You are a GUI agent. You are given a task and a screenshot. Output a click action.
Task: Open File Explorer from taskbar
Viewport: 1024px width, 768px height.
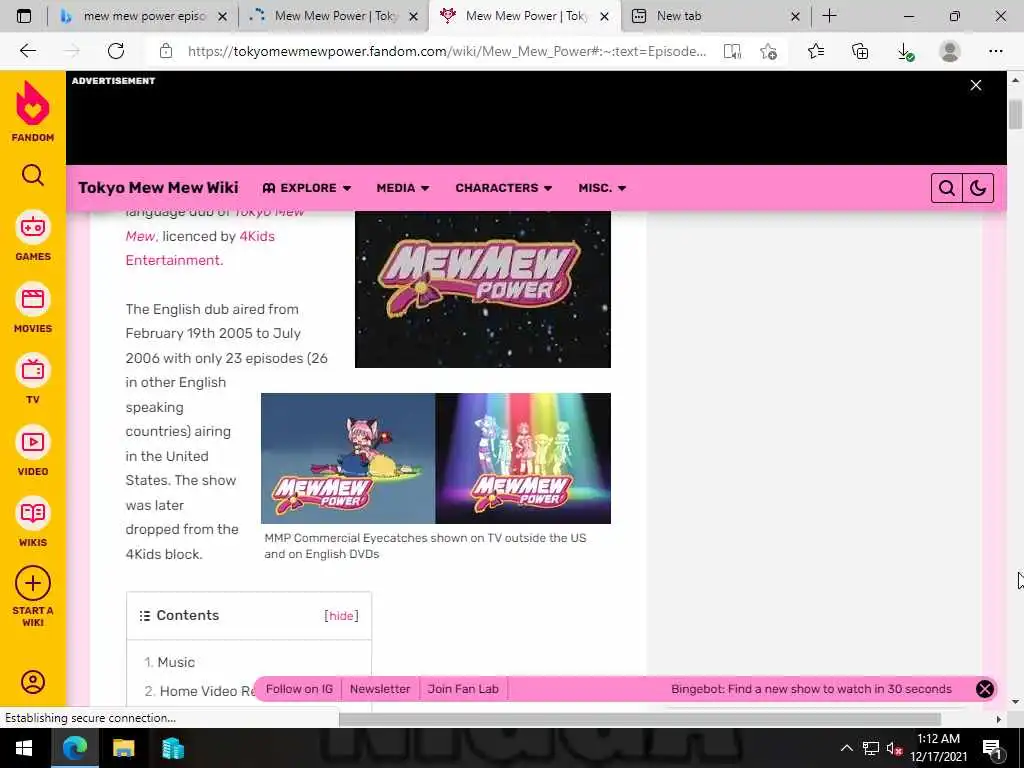[x=123, y=748]
